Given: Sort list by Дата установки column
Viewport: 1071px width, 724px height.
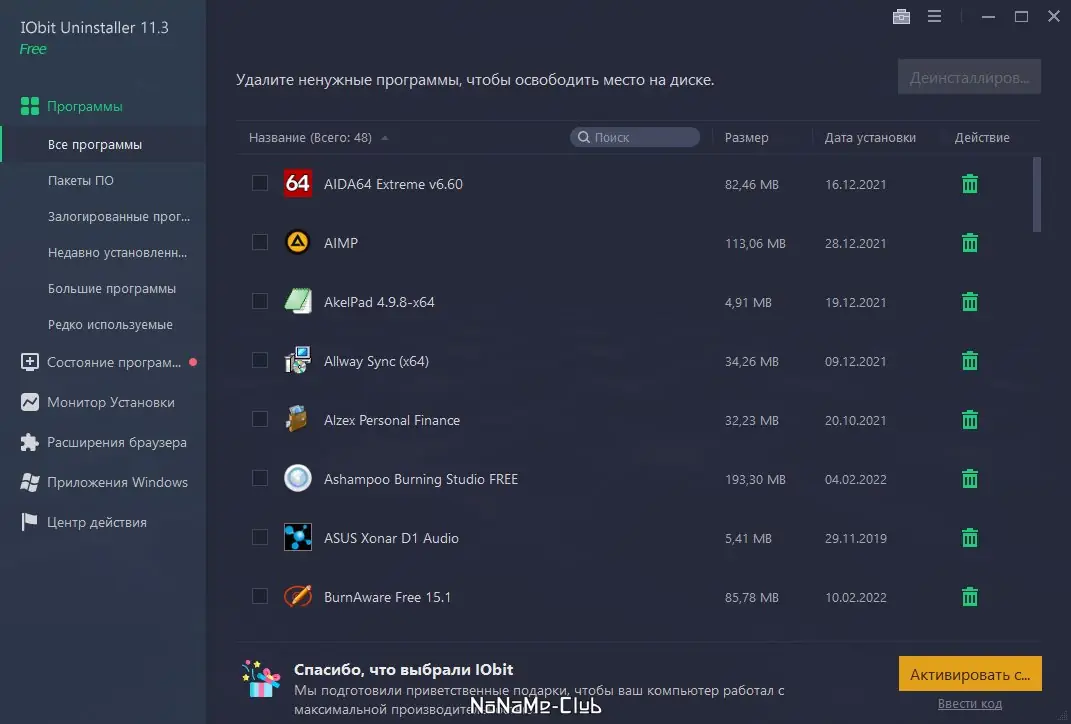Looking at the screenshot, I should pyautogui.click(x=870, y=137).
